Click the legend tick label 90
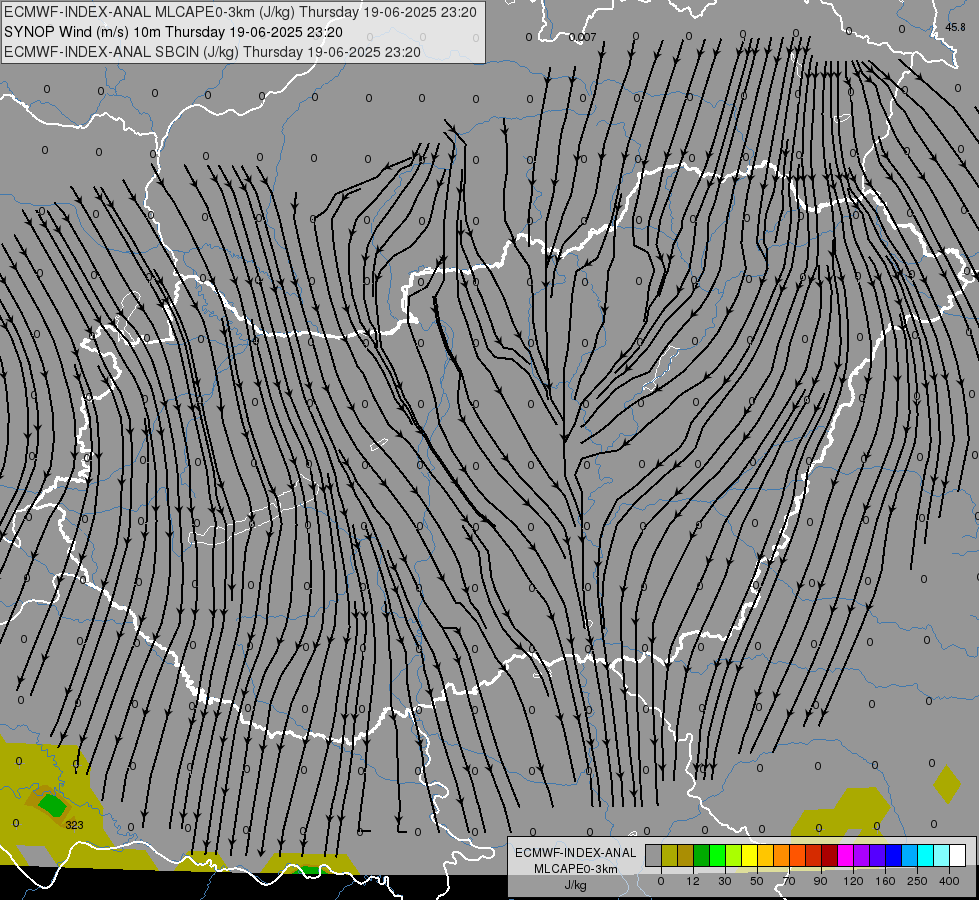This screenshot has width=979, height=900. pyautogui.click(x=820, y=881)
